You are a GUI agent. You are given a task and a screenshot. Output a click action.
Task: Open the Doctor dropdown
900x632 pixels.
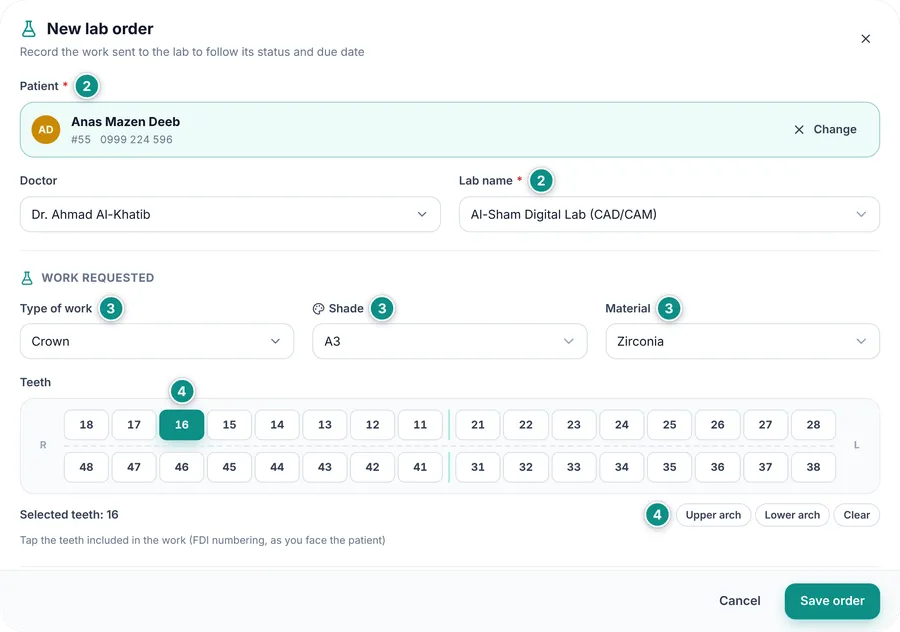coord(230,215)
